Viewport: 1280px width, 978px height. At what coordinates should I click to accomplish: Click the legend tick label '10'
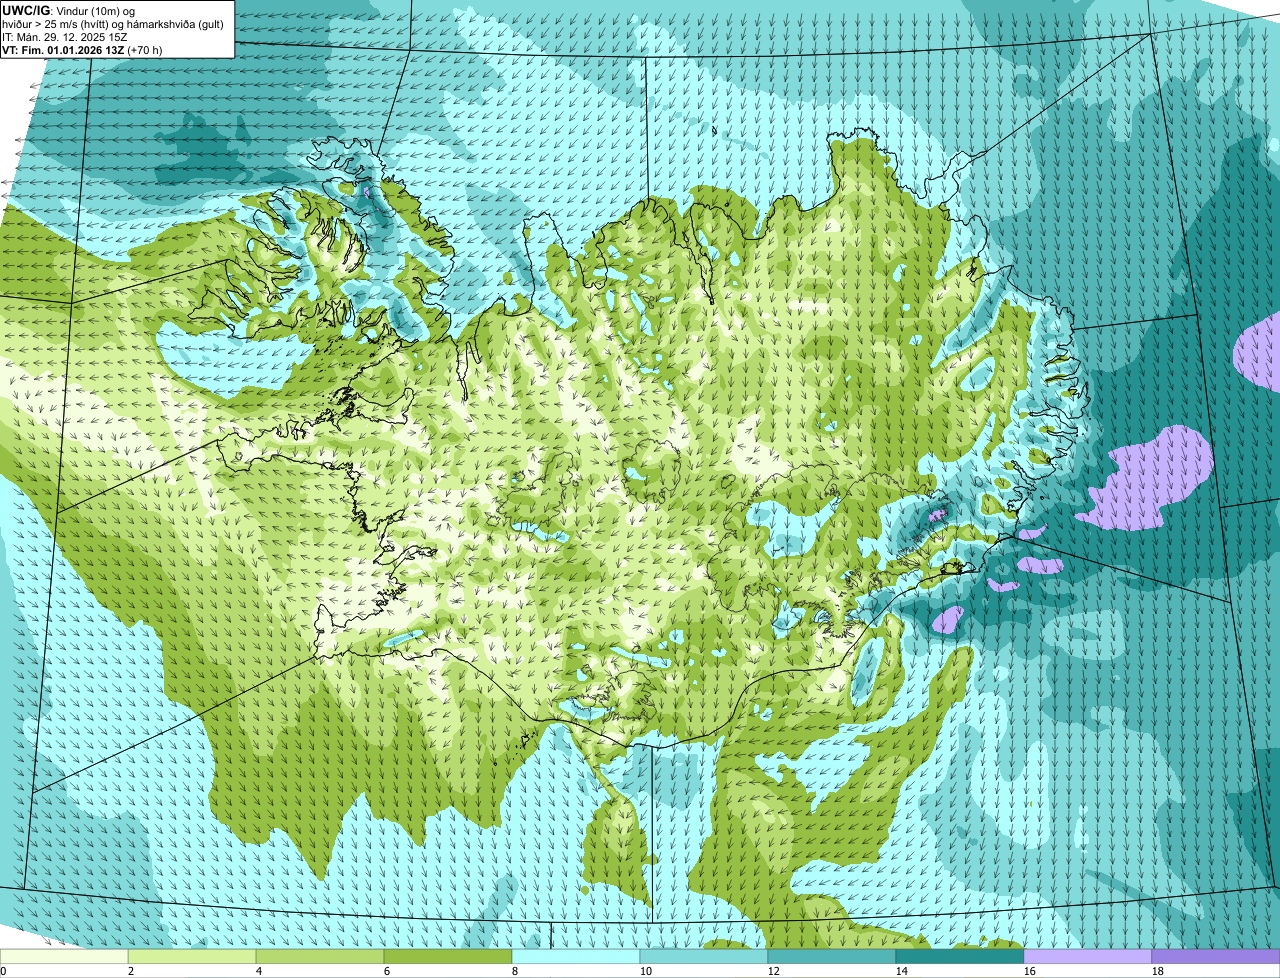(x=646, y=971)
